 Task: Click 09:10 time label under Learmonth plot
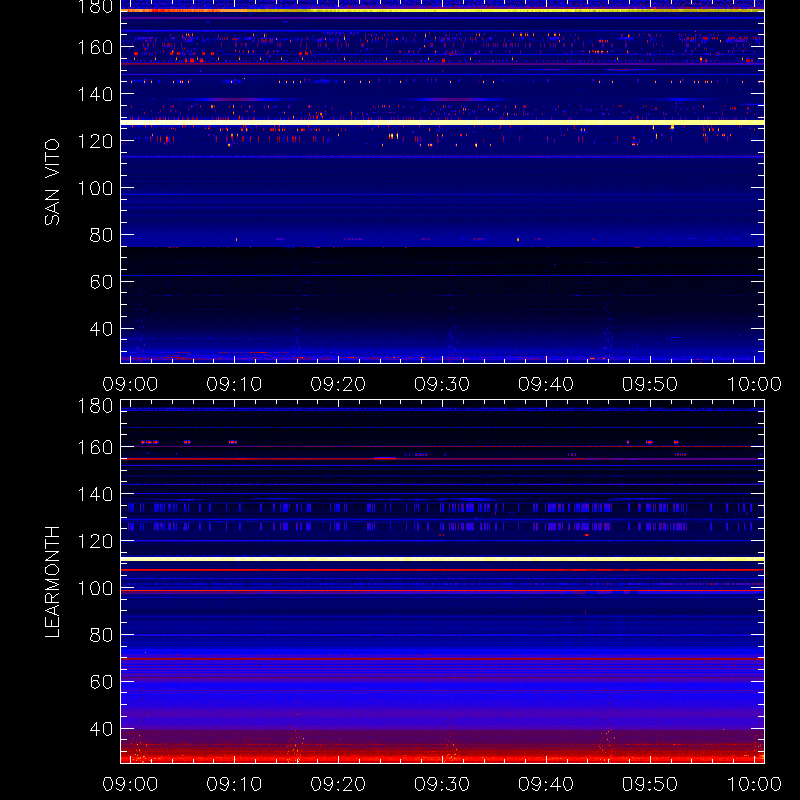point(234,784)
